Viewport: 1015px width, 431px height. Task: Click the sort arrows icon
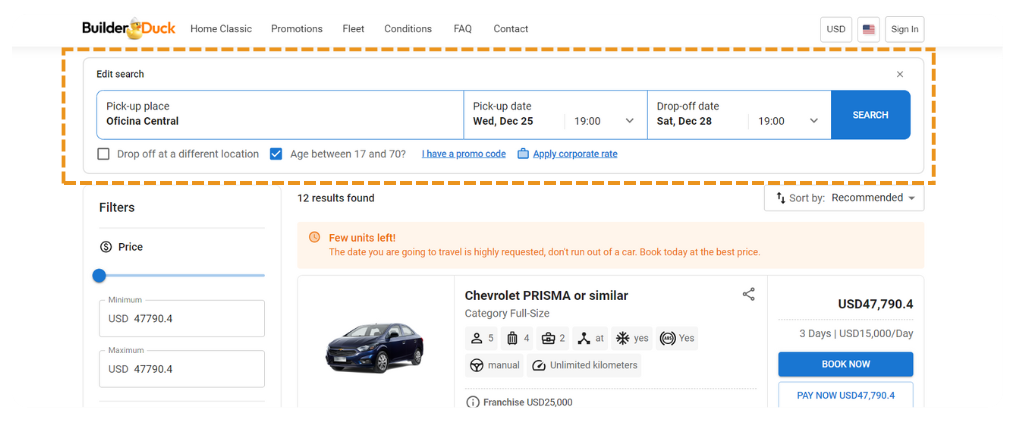pos(781,198)
